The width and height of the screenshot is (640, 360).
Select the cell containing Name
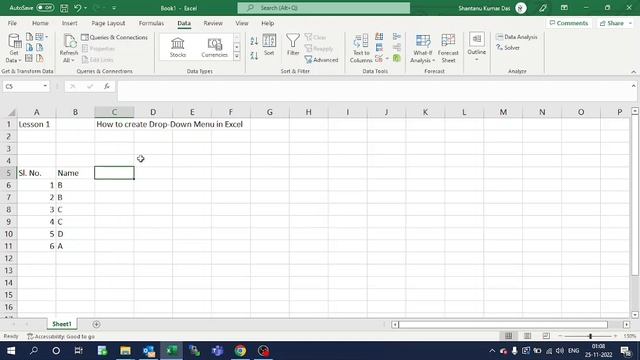tap(75, 173)
